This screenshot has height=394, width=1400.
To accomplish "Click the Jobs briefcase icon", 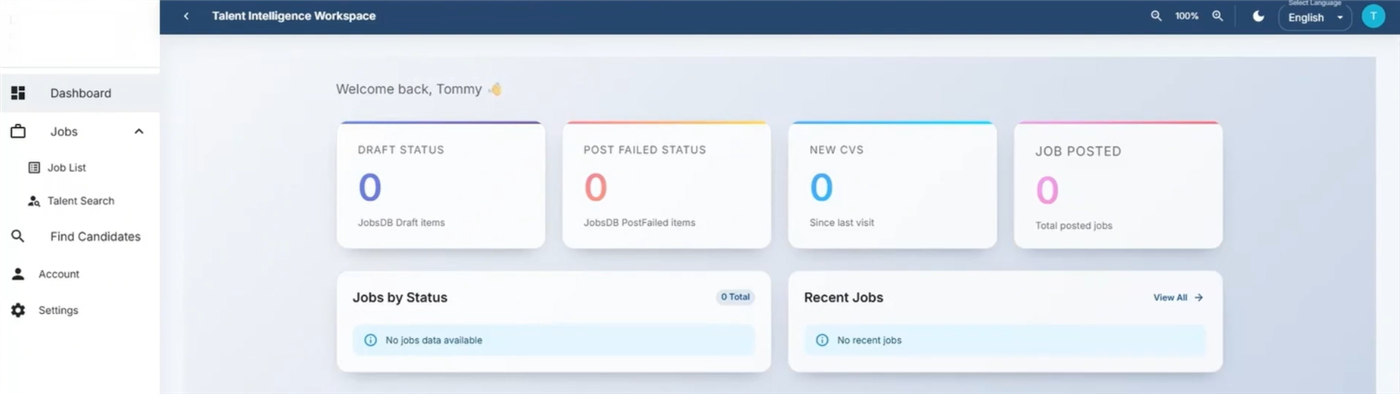I will pyautogui.click(x=18, y=131).
